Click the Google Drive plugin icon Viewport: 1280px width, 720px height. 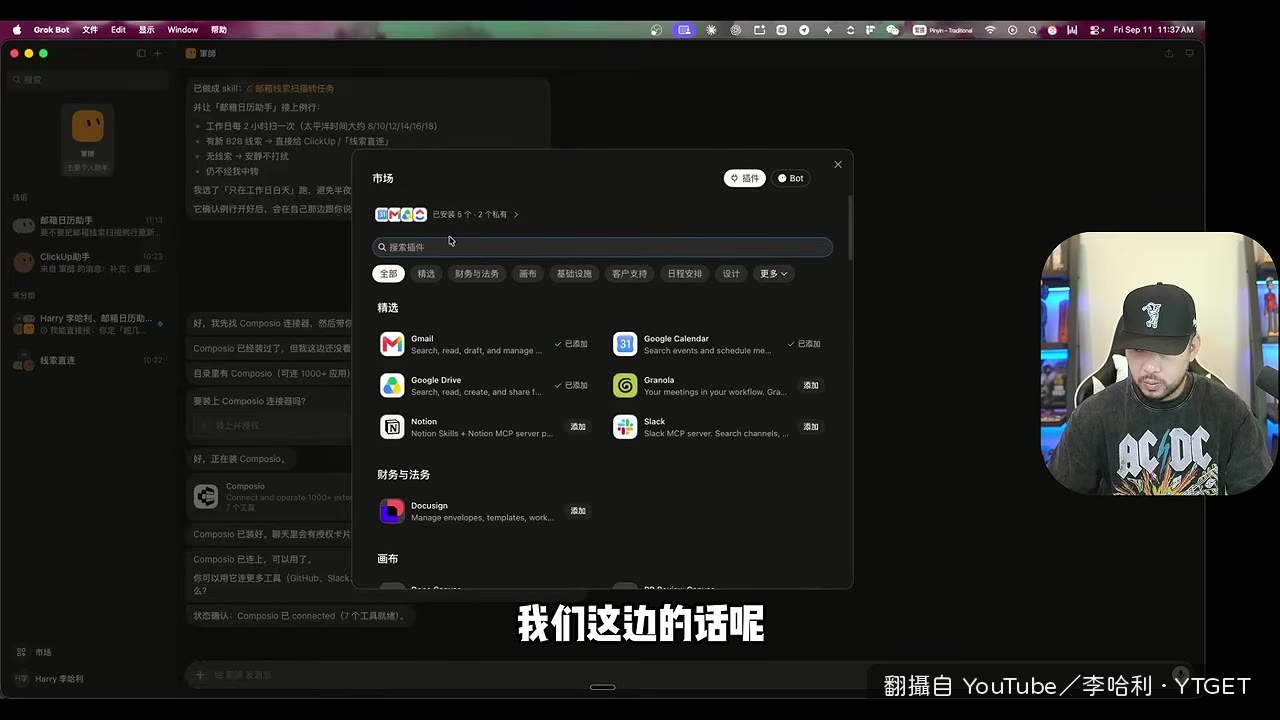point(392,385)
